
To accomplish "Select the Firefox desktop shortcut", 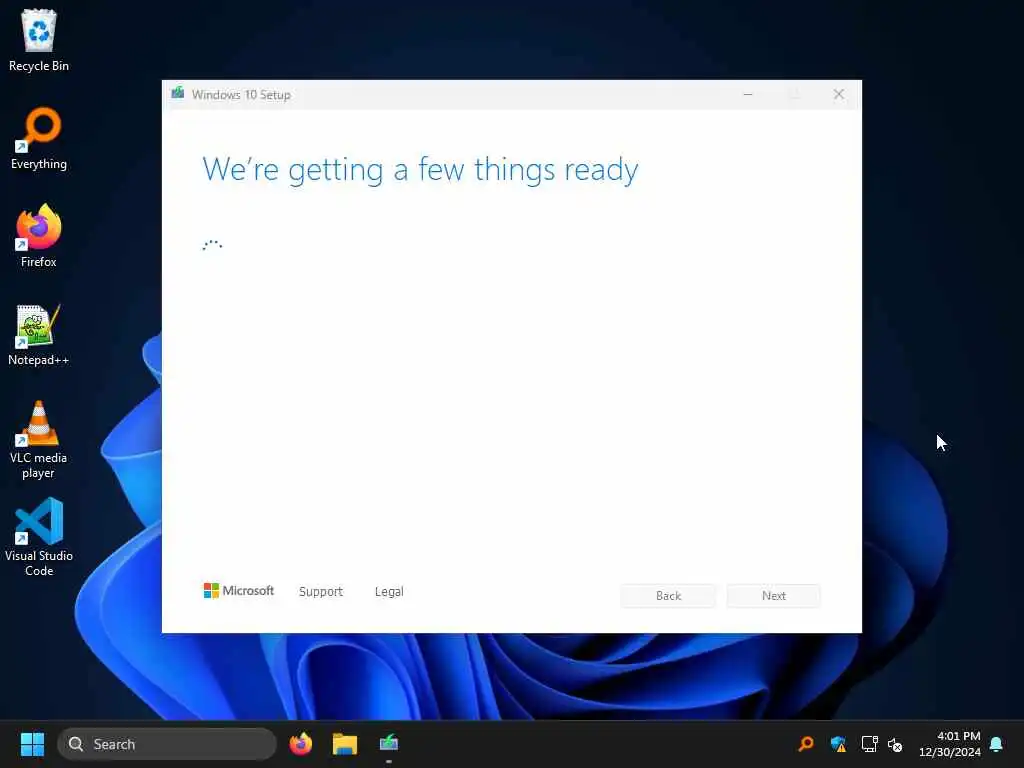I will tap(39, 236).
